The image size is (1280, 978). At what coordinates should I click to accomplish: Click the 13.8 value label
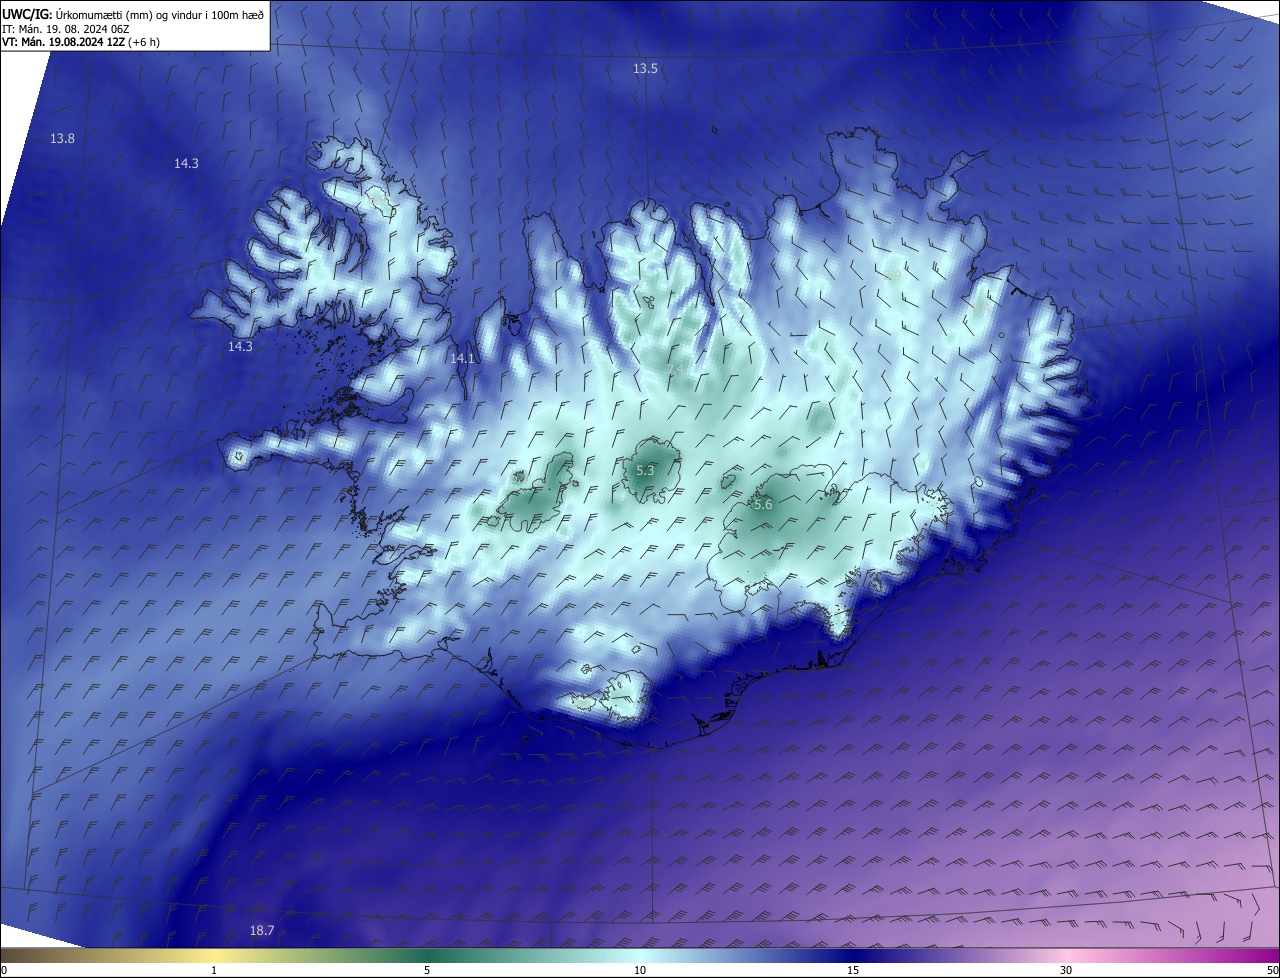click(62, 139)
